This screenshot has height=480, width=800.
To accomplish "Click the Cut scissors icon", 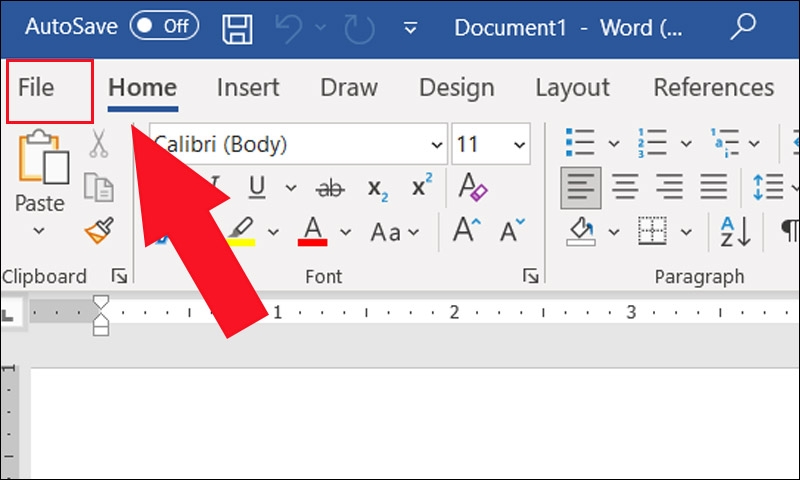I will point(98,144).
